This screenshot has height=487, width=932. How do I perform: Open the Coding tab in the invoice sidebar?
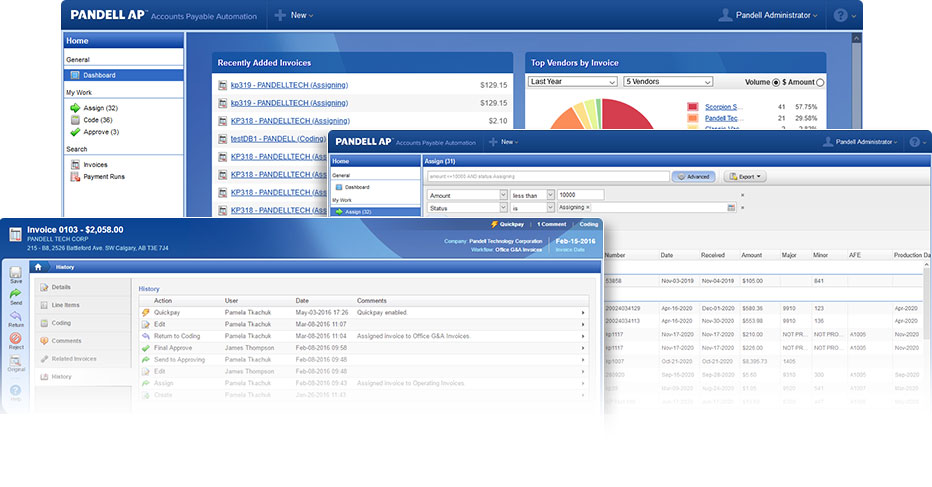pyautogui.click(x=83, y=323)
